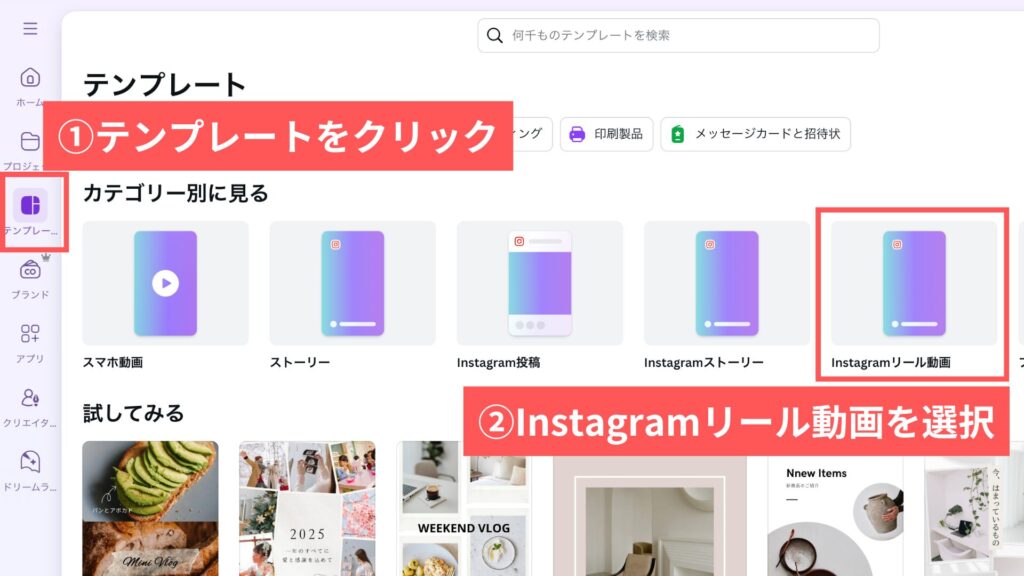Image resolution: width=1024 pixels, height=576 pixels.
Task: Open the avocado toast Mini Vlog template
Action: pyautogui.click(x=150, y=508)
